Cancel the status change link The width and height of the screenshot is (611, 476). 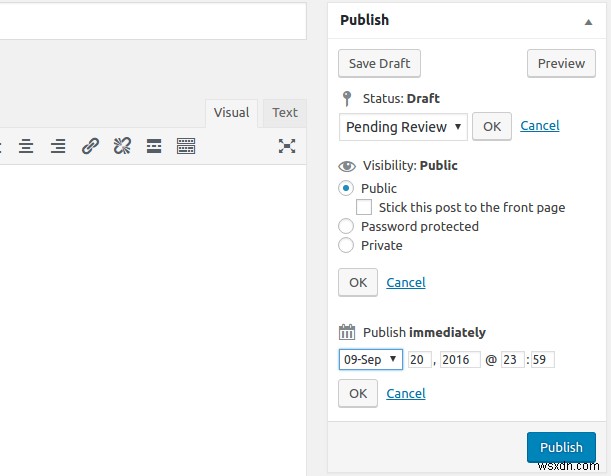tap(540, 125)
